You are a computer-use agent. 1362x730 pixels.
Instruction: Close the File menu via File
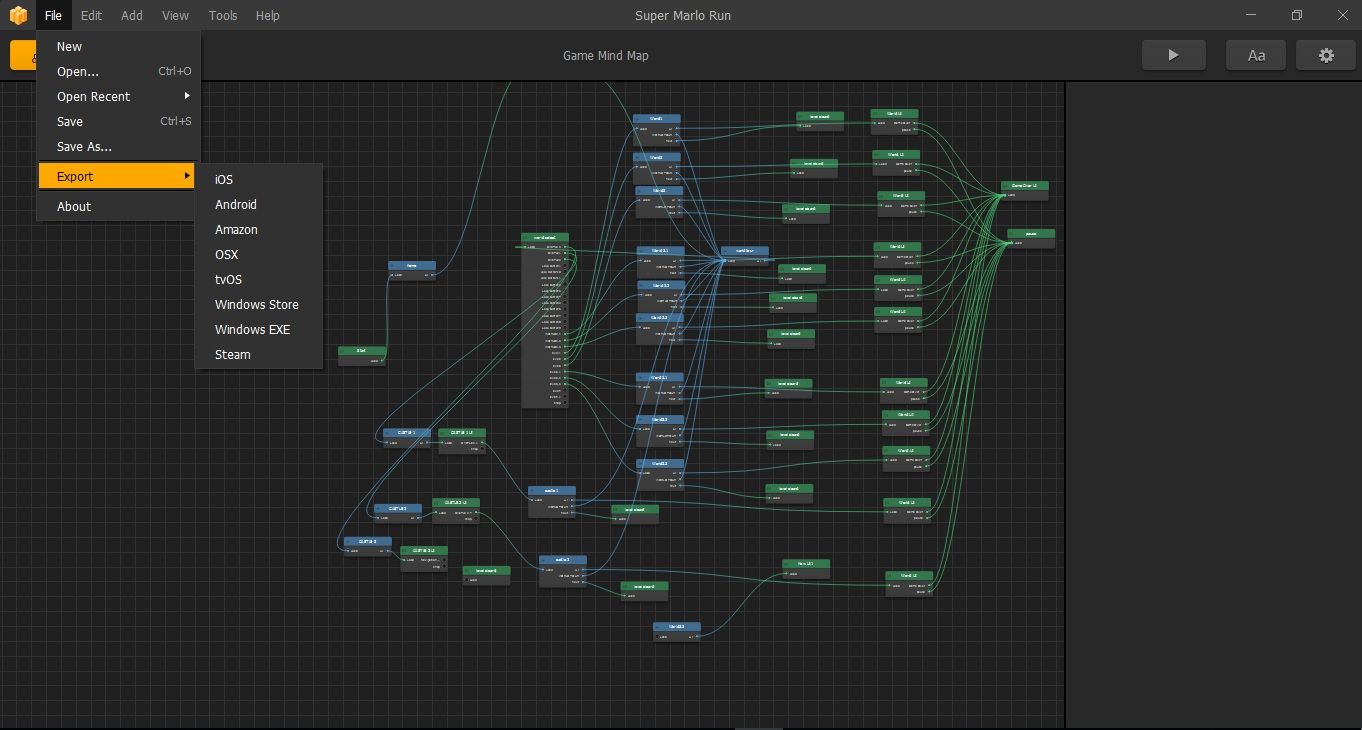(x=53, y=15)
